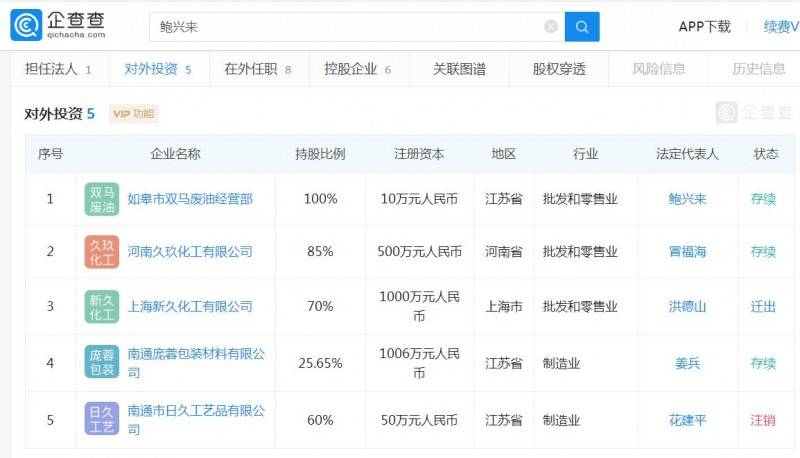The image size is (800, 458).
Task: Open 如皋市双马废油经营部 company link
Action: (x=190, y=199)
